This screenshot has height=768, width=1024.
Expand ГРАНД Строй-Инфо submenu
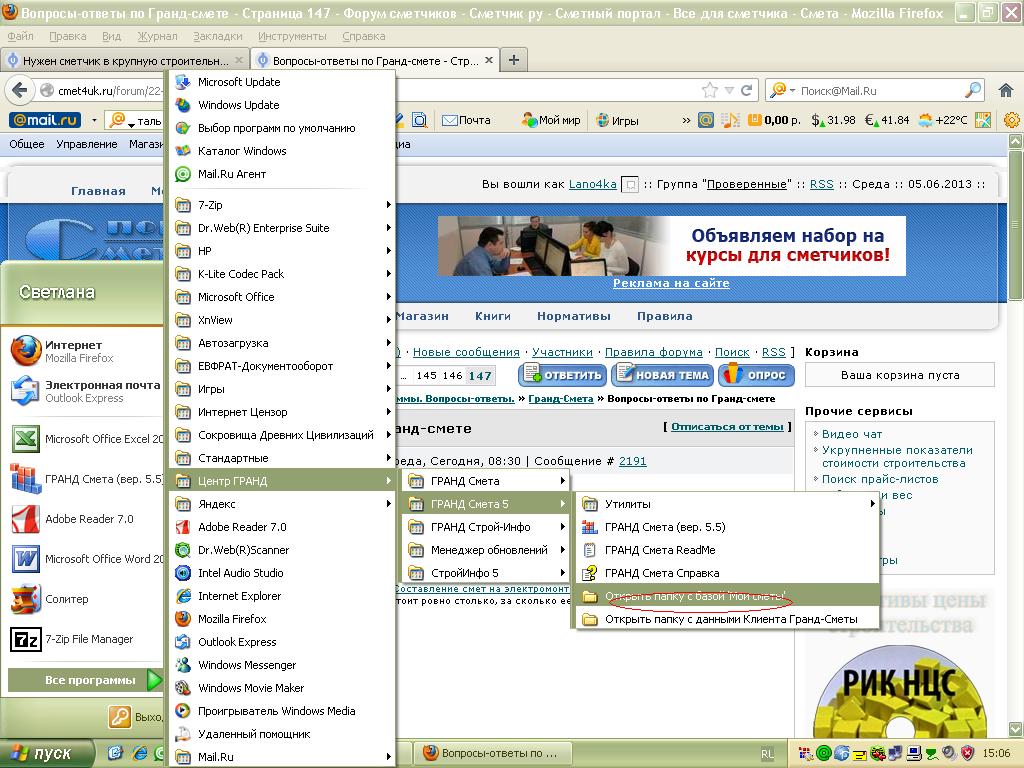[485, 527]
